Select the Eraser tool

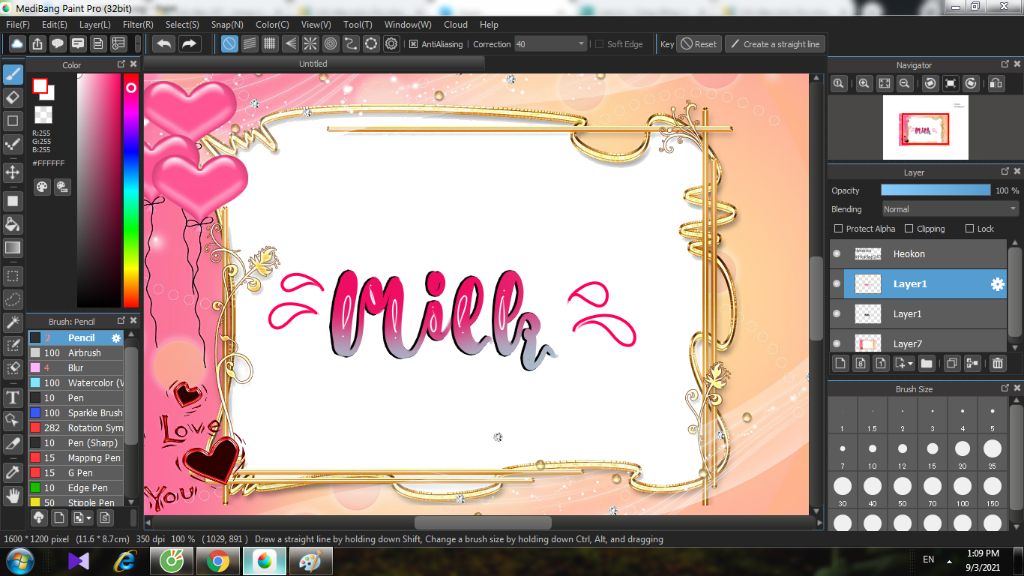click(12, 97)
